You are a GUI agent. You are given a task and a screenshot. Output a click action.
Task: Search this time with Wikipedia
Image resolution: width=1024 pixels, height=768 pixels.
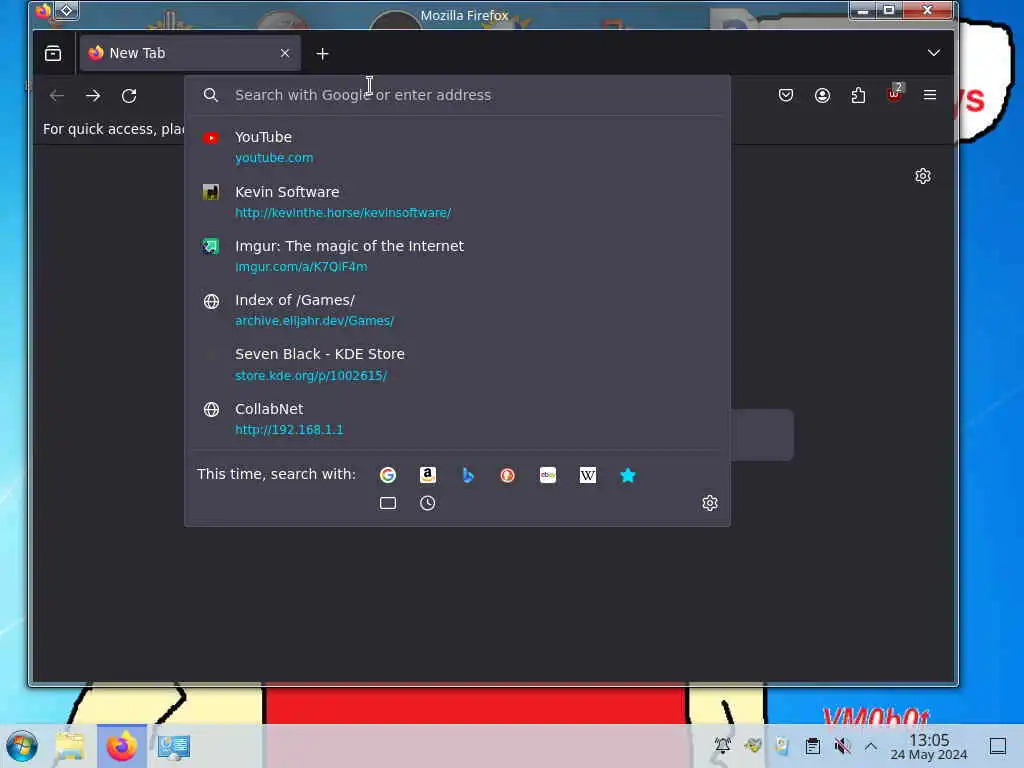588,475
